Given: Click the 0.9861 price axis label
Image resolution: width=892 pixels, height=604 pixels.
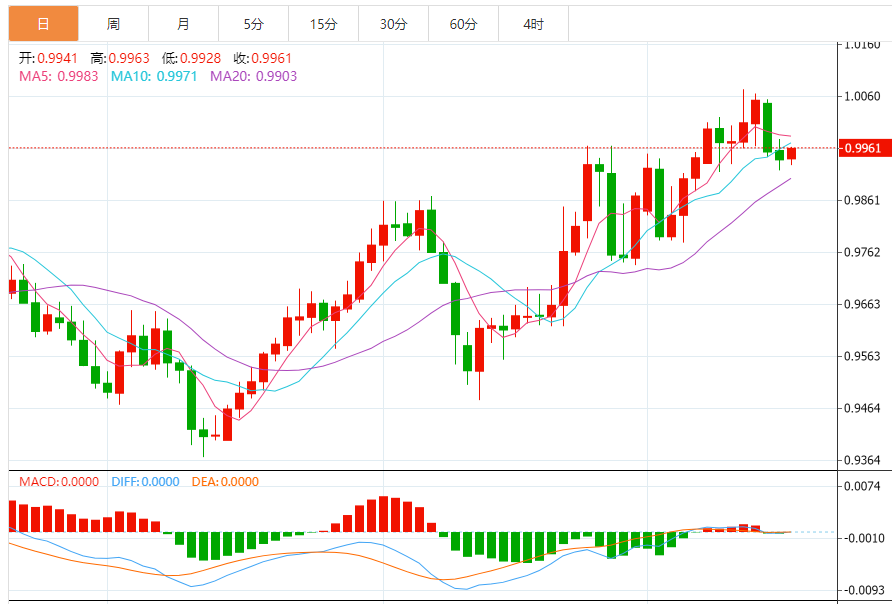Looking at the screenshot, I should tap(864, 200).
